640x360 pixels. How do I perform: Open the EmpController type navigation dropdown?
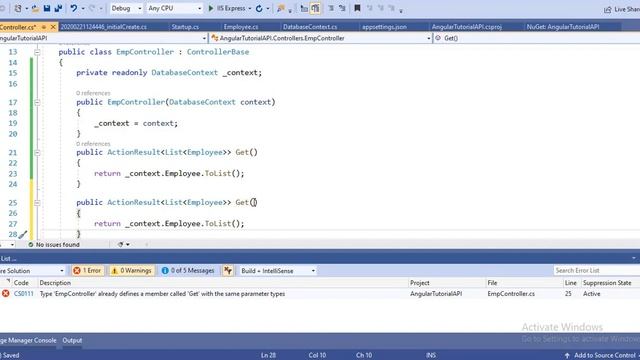pyautogui.click(x=320, y=38)
